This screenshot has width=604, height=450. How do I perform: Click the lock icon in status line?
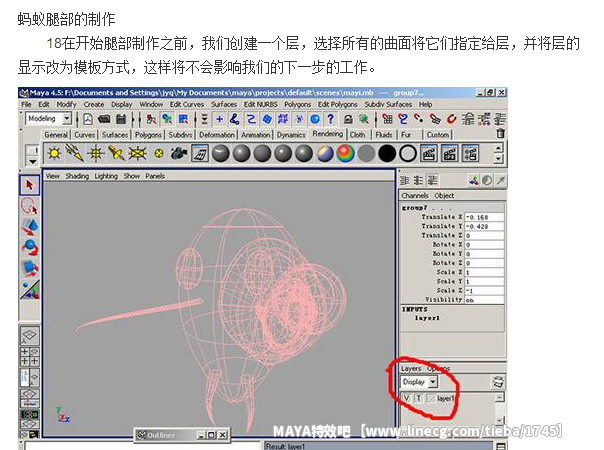[348, 119]
